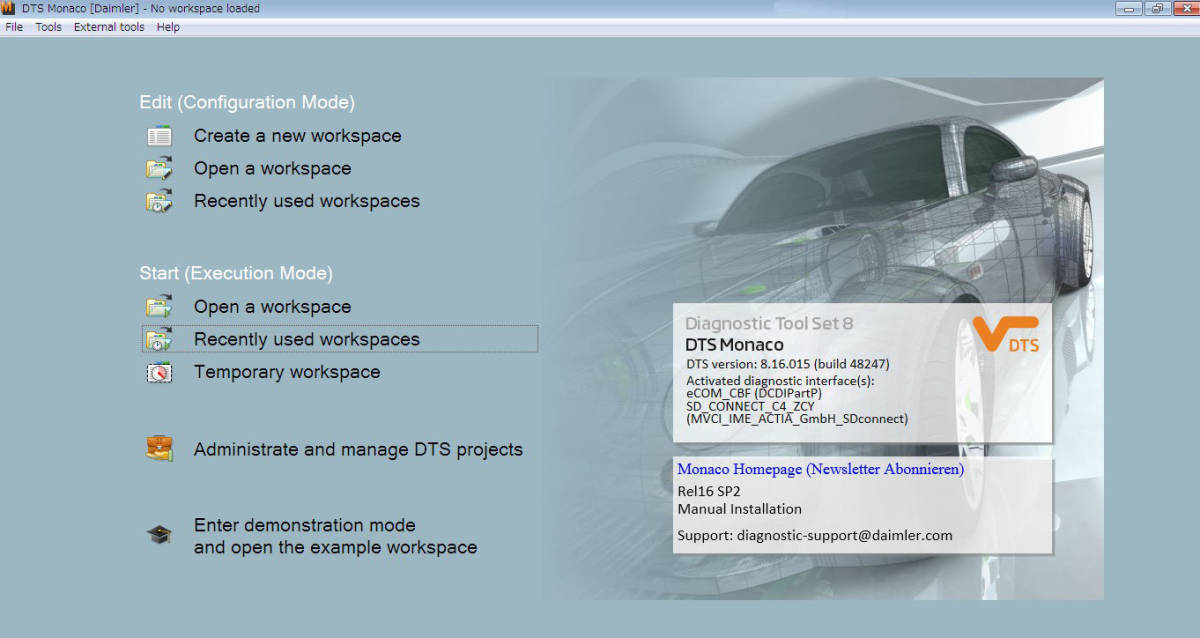Click the eCOM_CBF (DCDIPartP) interface text
The width and height of the screenshot is (1200, 638).
(x=754, y=393)
